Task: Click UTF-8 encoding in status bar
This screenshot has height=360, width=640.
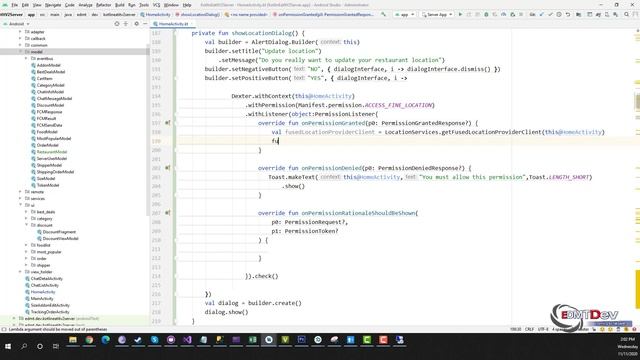Action: coord(543,329)
